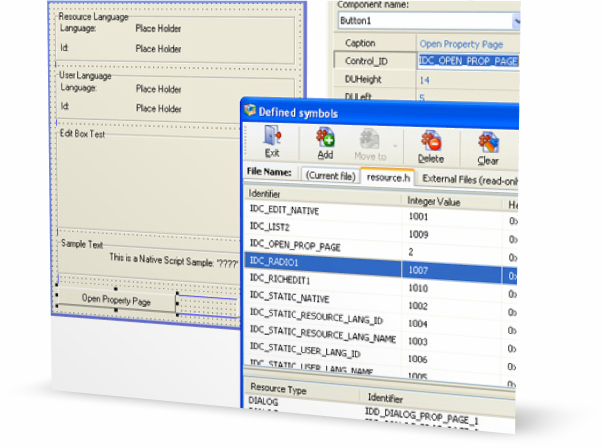Click the Exit icon in Defined symbols toolbar
The image size is (602, 448).
tap(272, 144)
